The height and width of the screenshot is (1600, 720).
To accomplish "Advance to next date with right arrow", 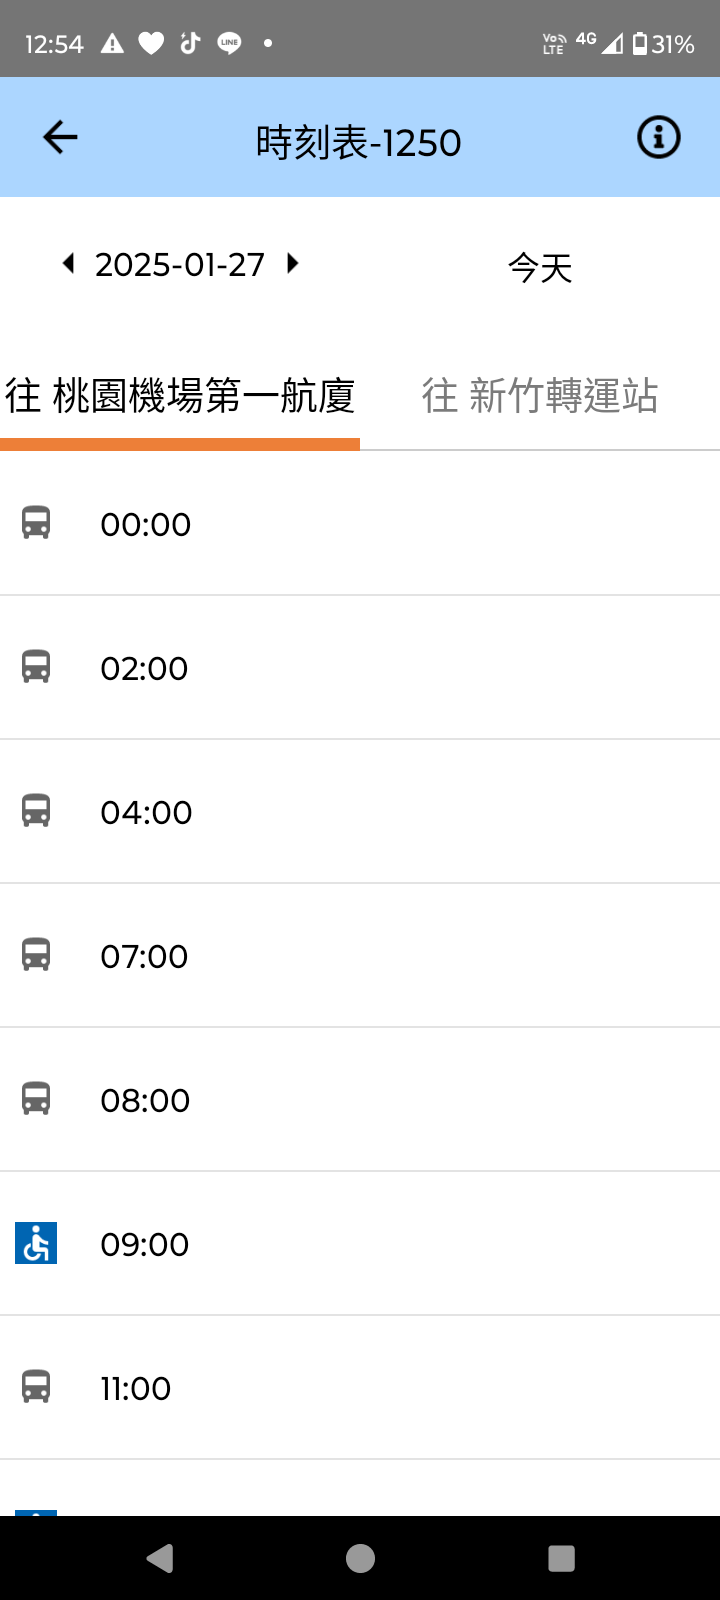I will 292,263.
